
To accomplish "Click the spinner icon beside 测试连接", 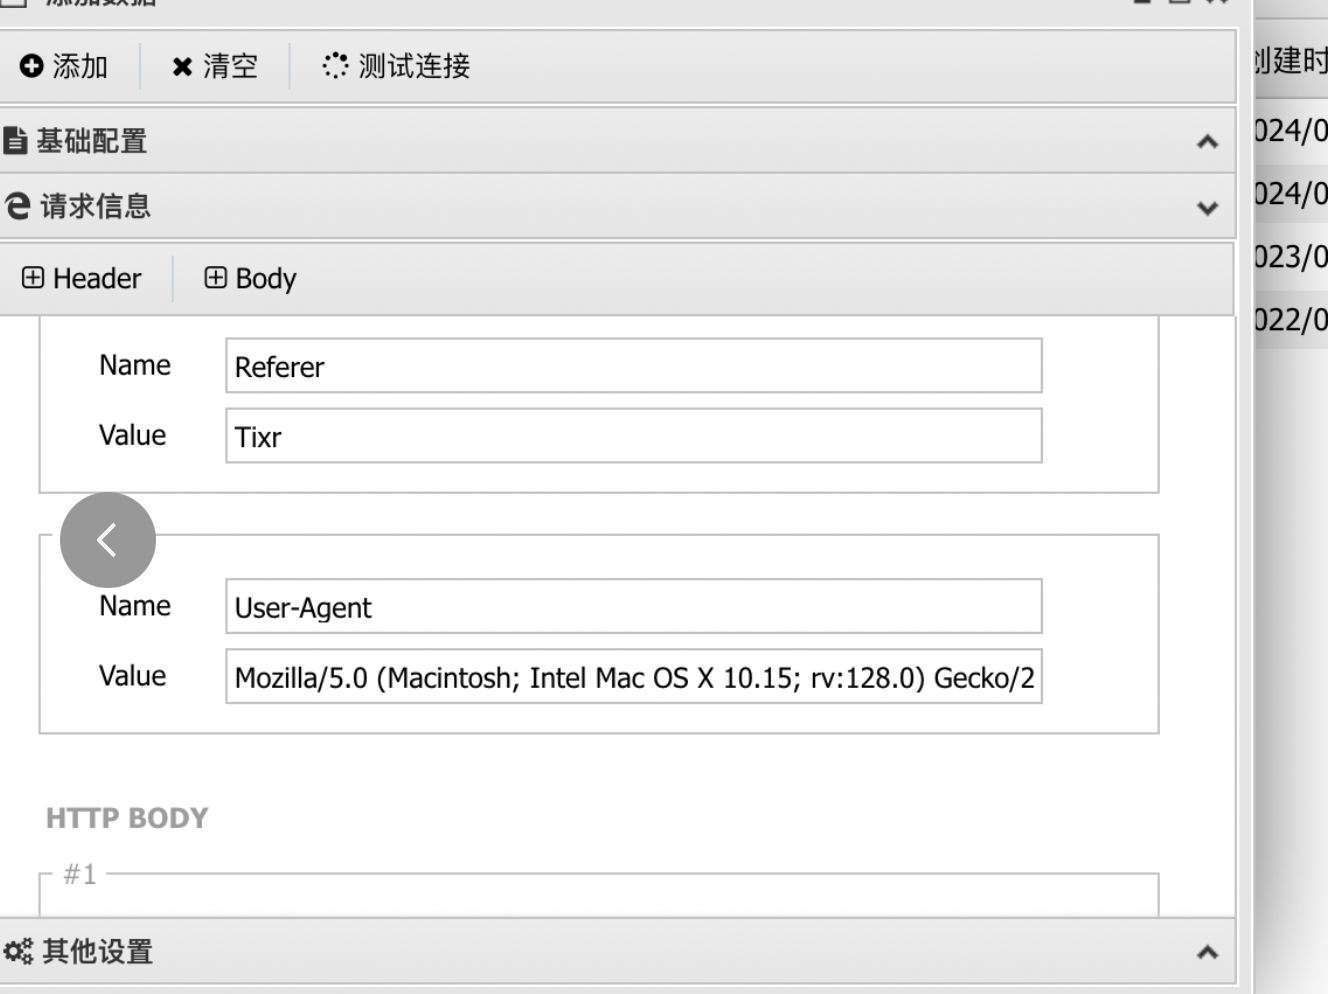I will 335,66.
